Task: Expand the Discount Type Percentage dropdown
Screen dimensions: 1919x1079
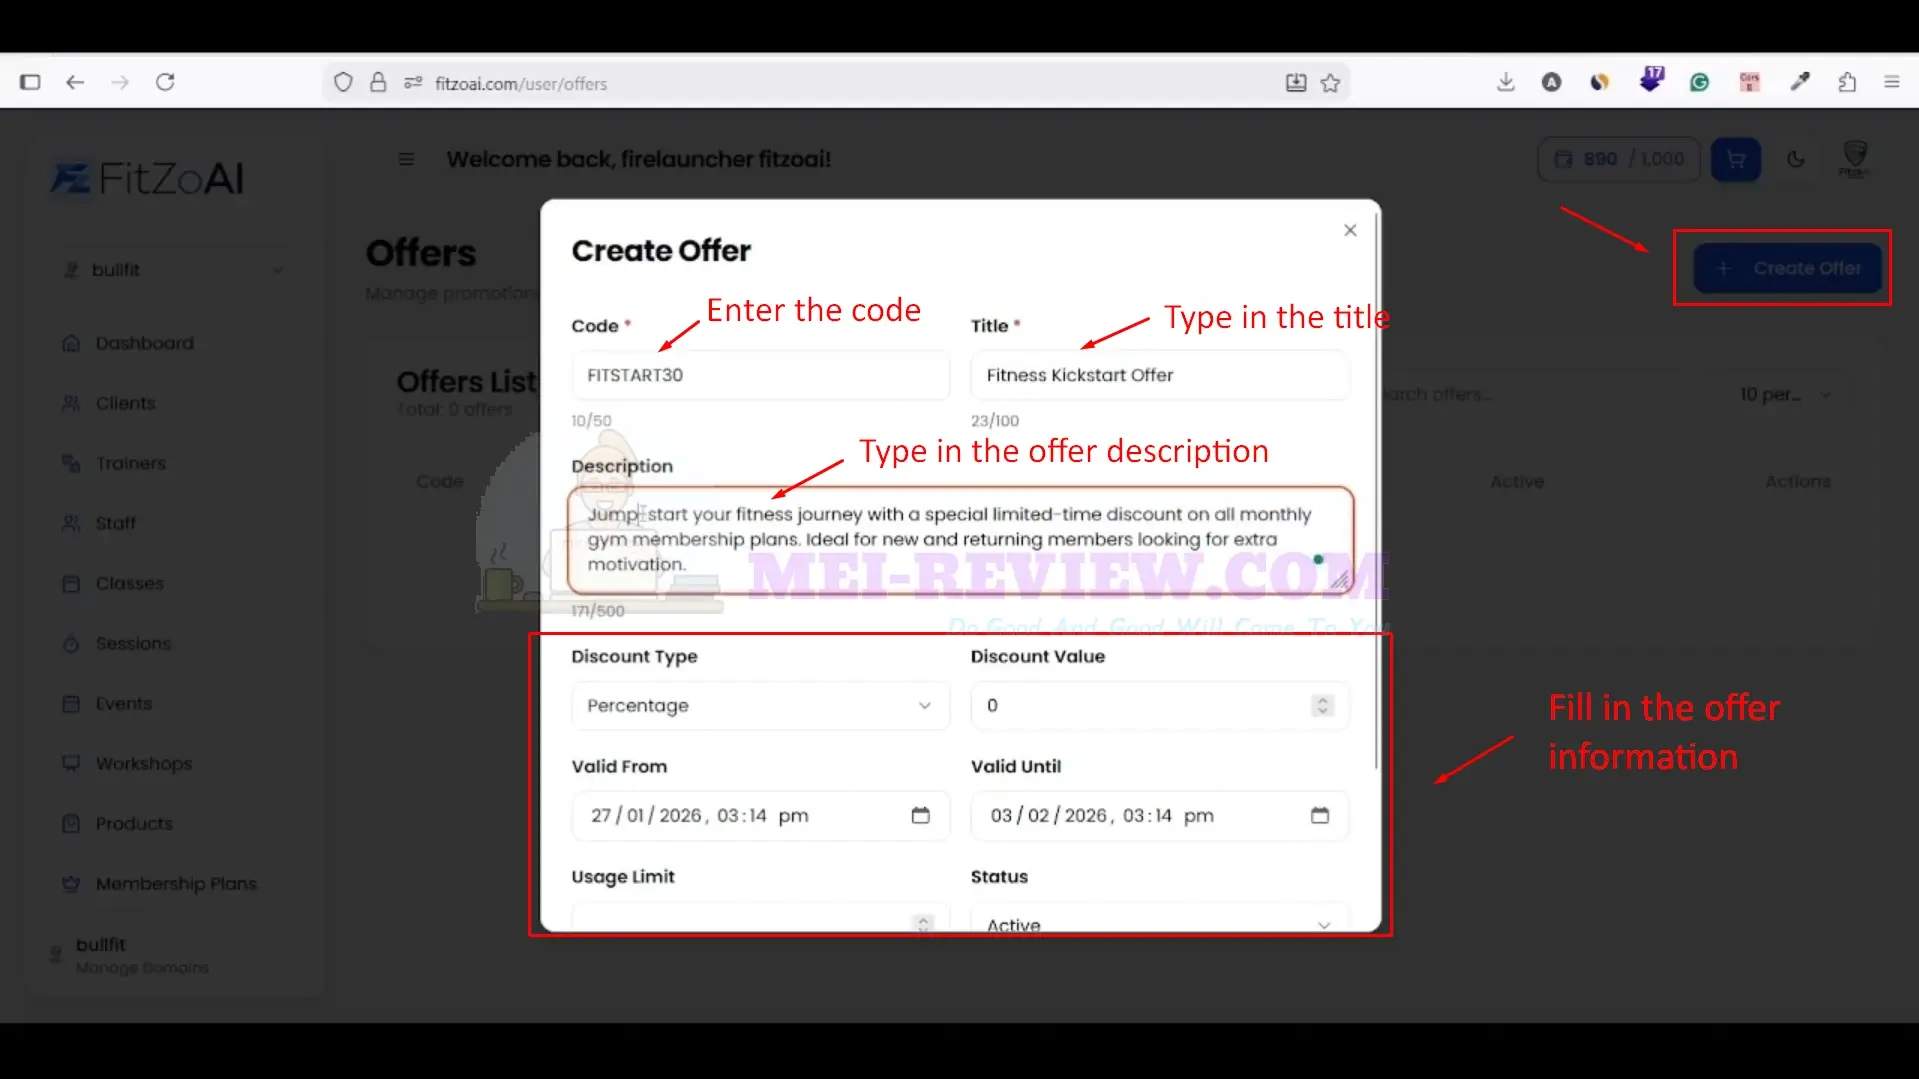Action: pos(760,705)
